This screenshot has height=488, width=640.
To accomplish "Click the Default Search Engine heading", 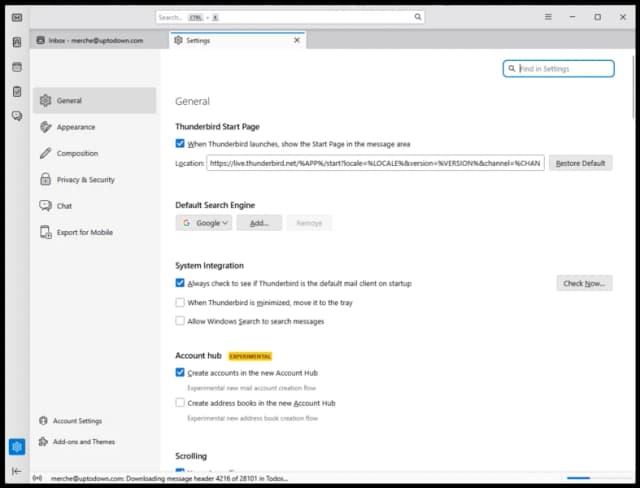I will [x=215, y=205].
